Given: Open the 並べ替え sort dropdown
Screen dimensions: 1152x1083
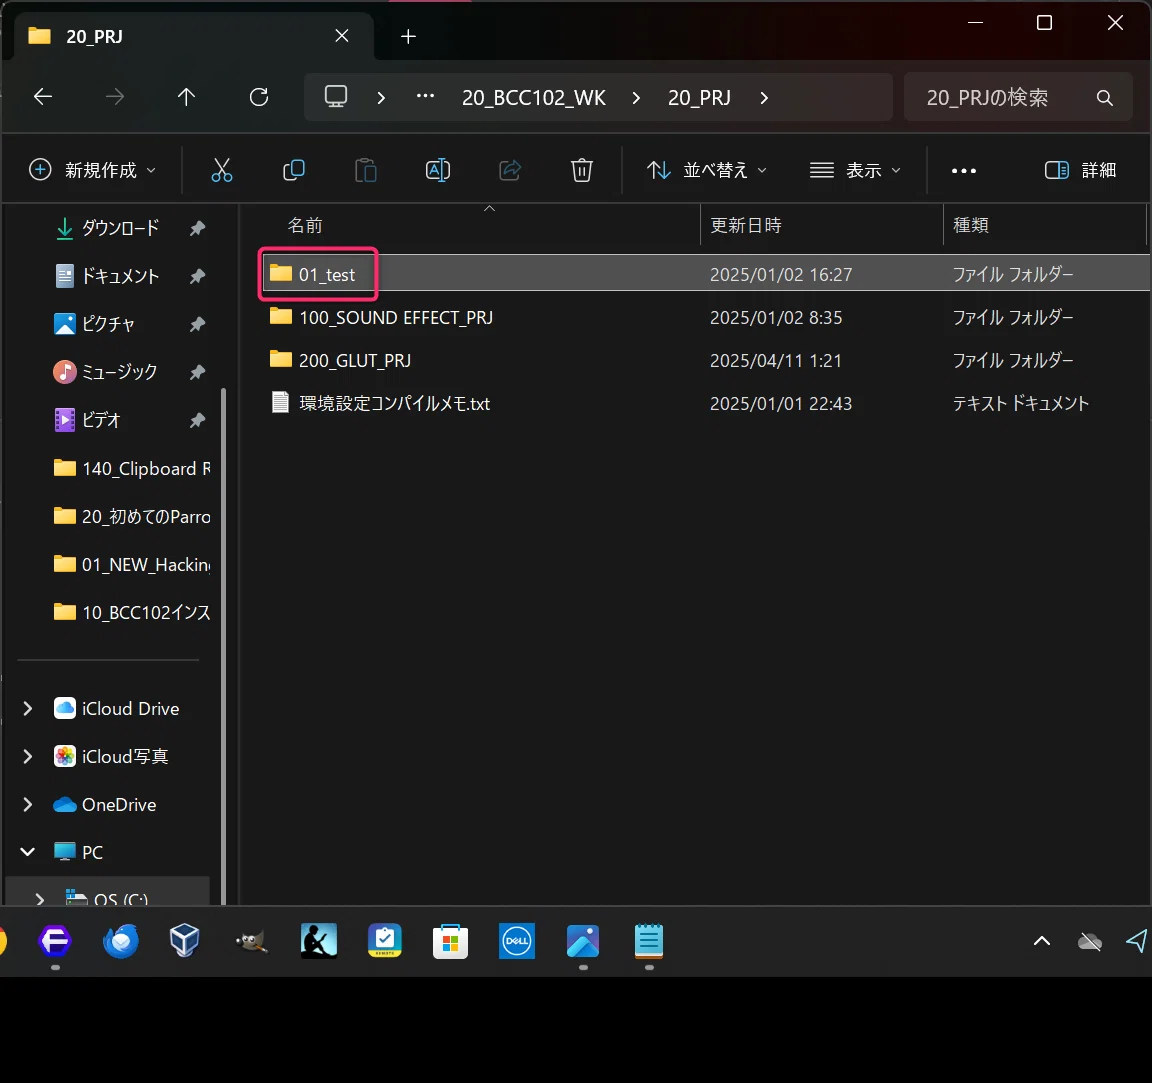Looking at the screenshot, I should pos(707,170).
